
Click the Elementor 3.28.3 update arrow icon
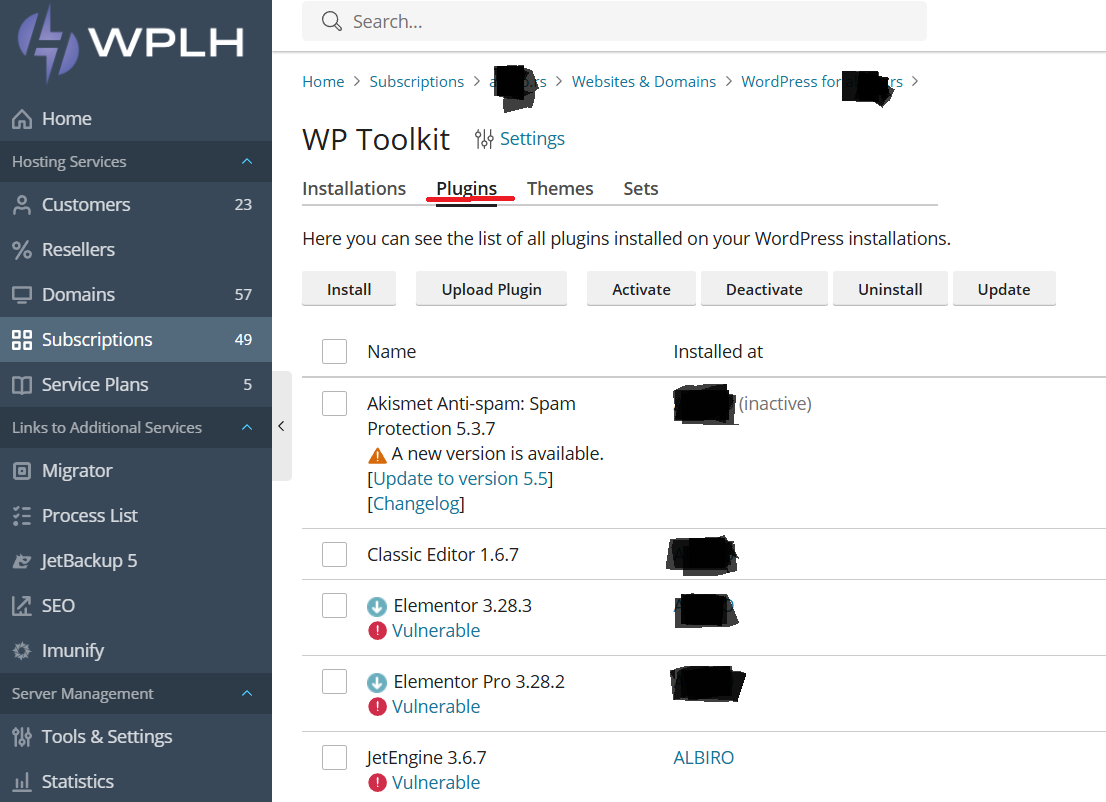click(377, 607)
